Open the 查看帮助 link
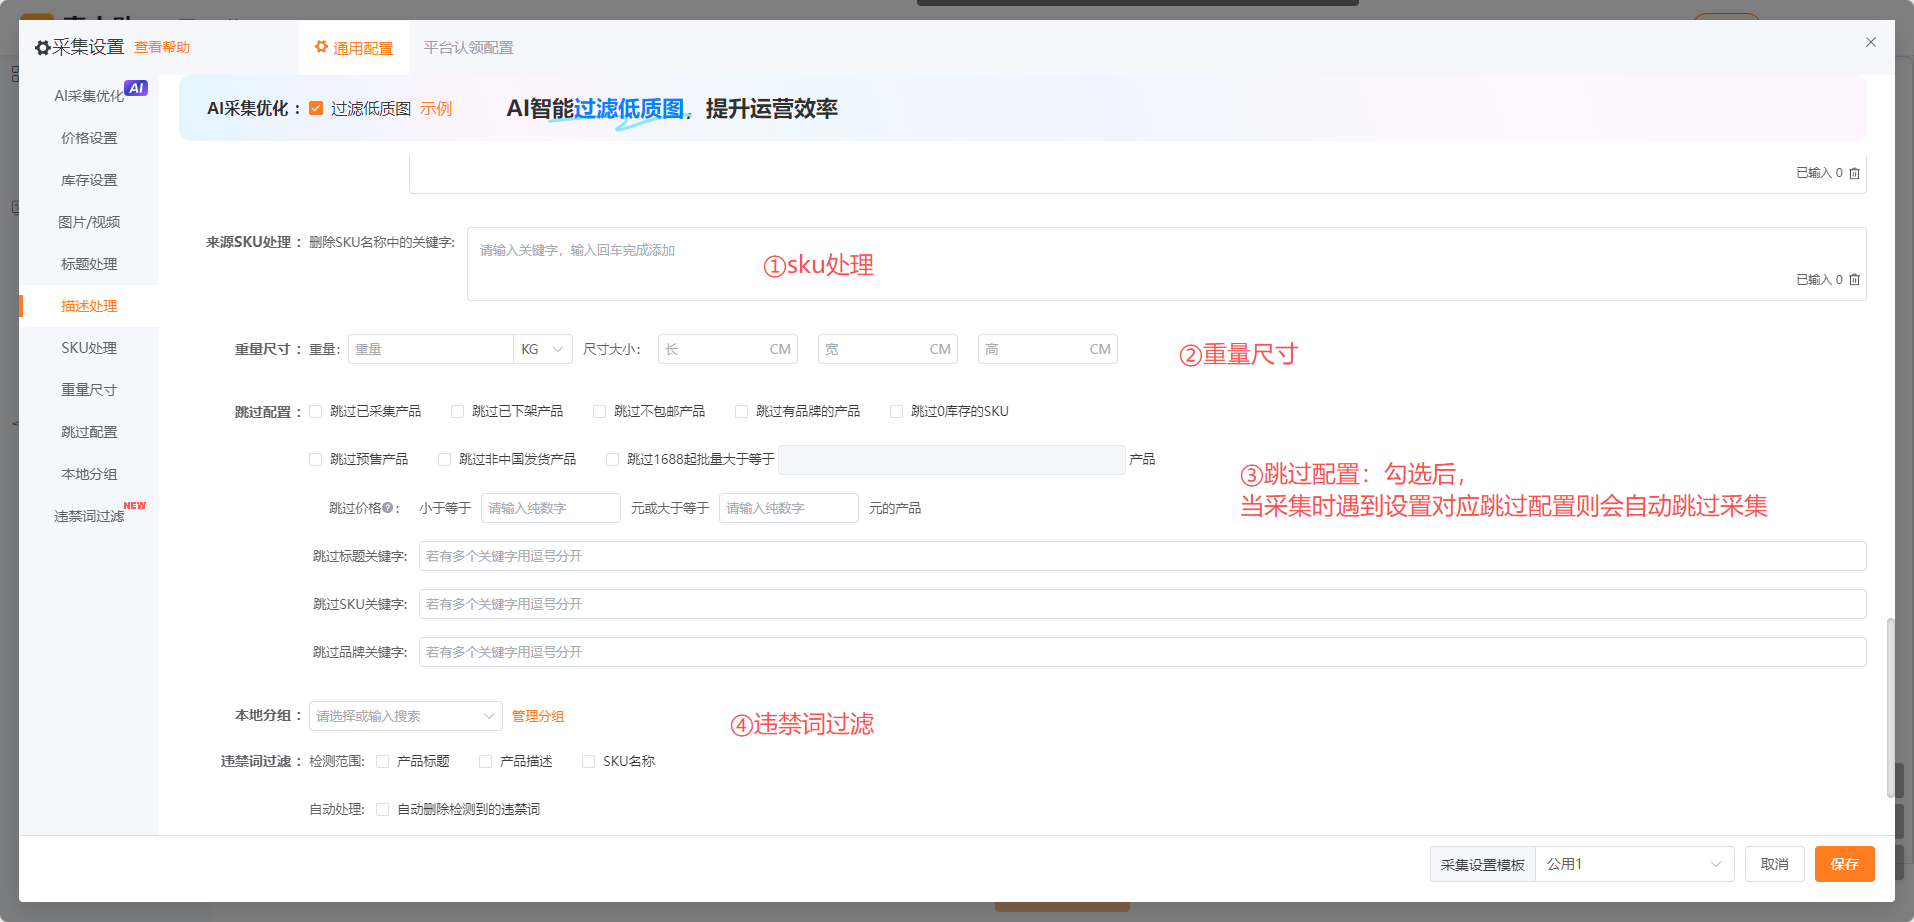 162,47
